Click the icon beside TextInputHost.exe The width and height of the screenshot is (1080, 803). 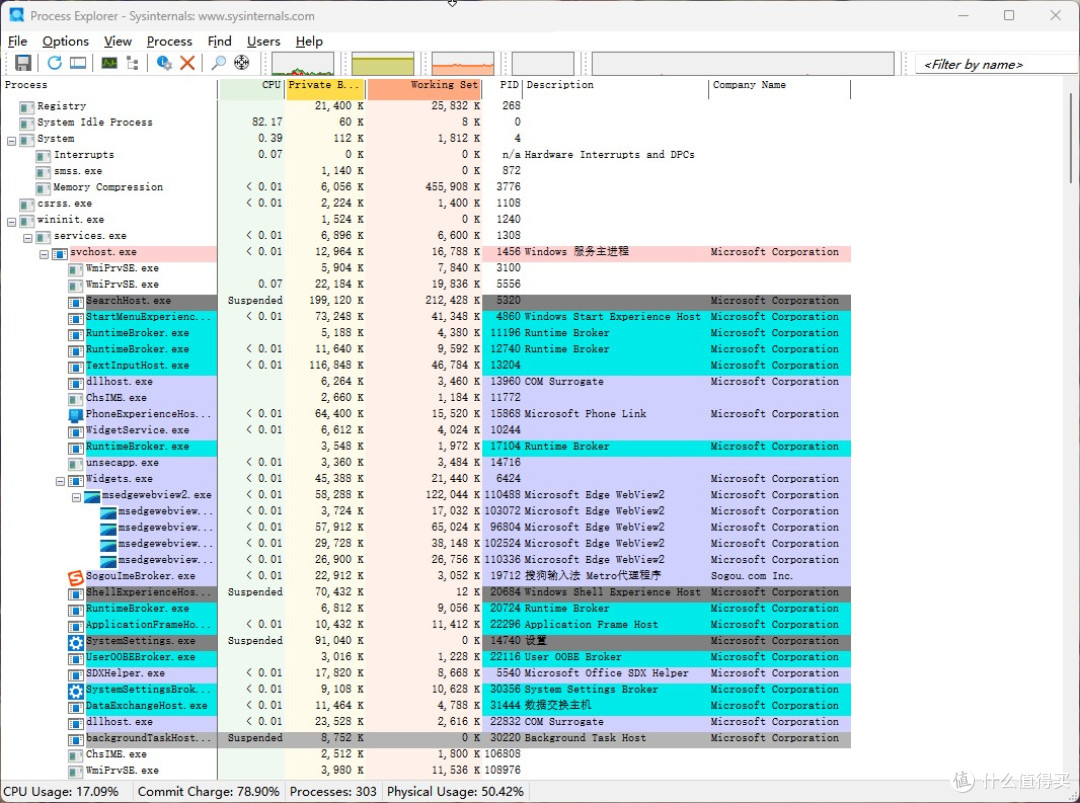pyautogui.click(x=75, y=366)
